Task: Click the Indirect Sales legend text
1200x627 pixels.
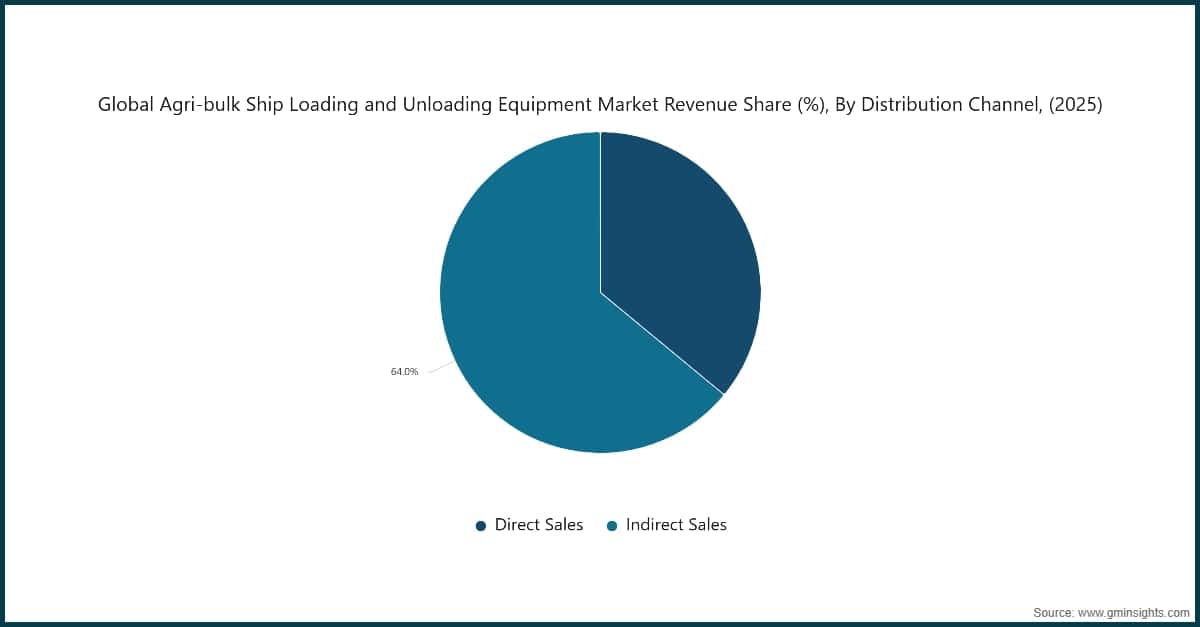Action: coord(676,524)
